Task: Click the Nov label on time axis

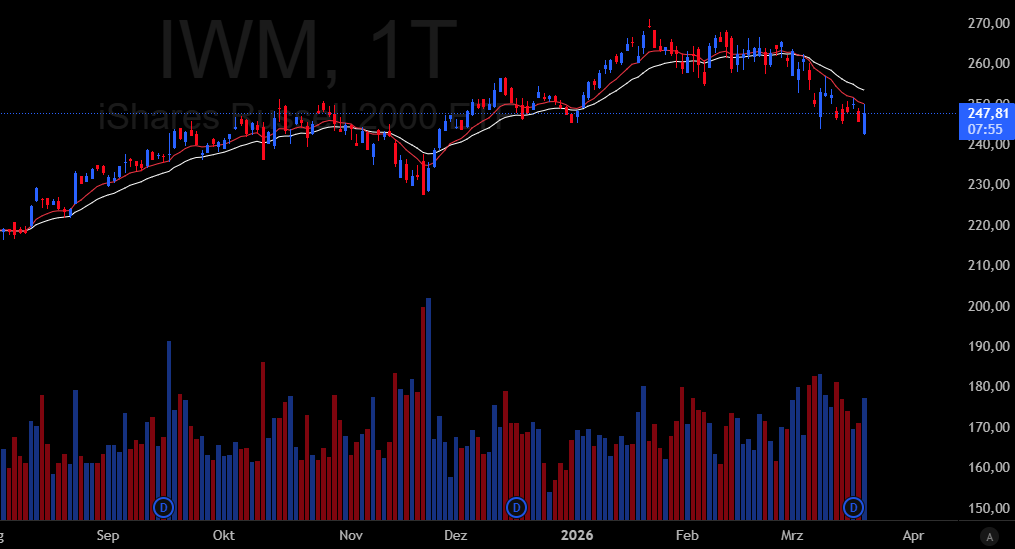Action: click(351, 536)
